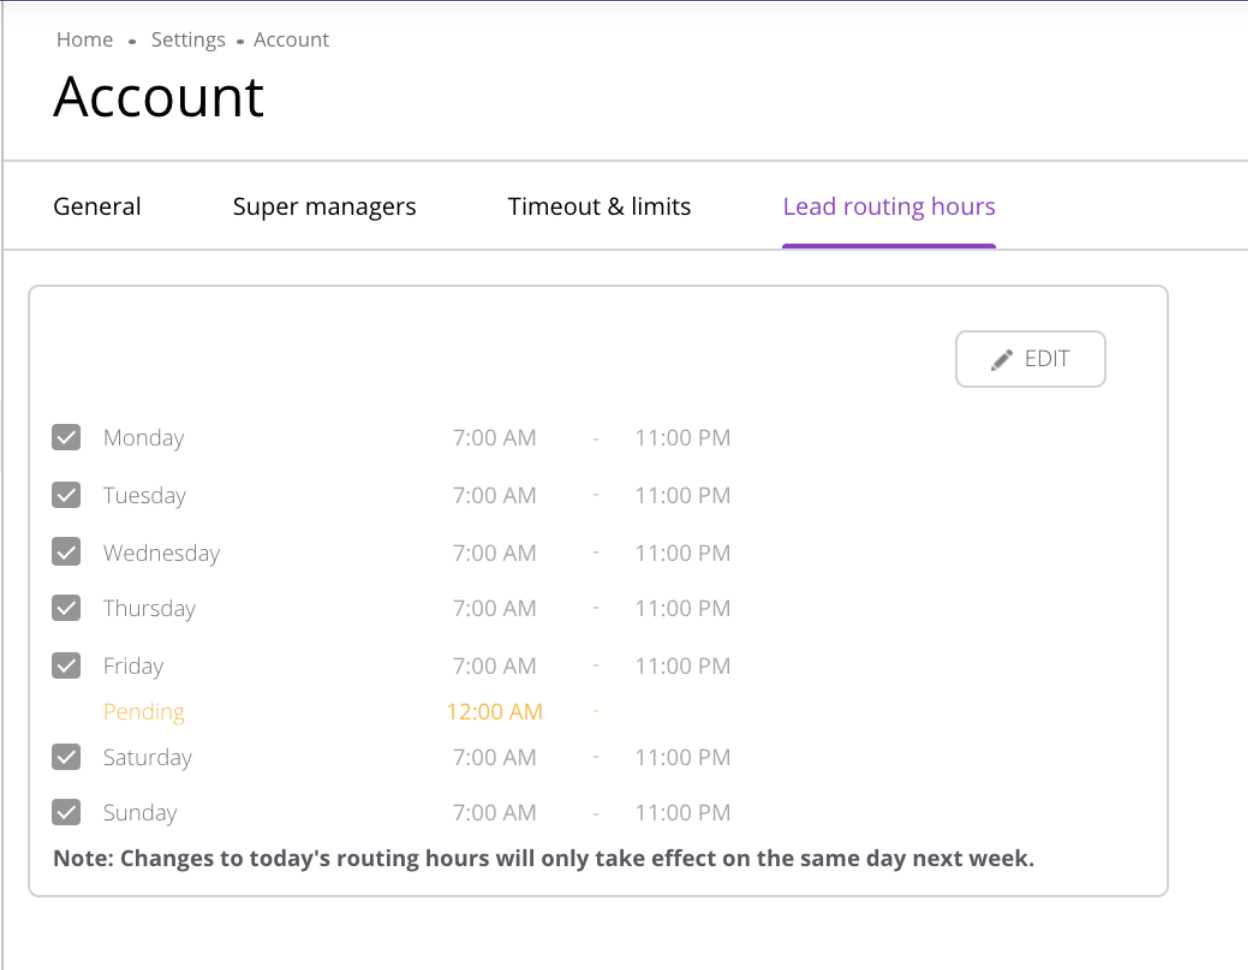Go to Home in the breadcrumb
The height and width of the screenshot is (970, 1248).
pyautogui.click(x=85, y=40)
